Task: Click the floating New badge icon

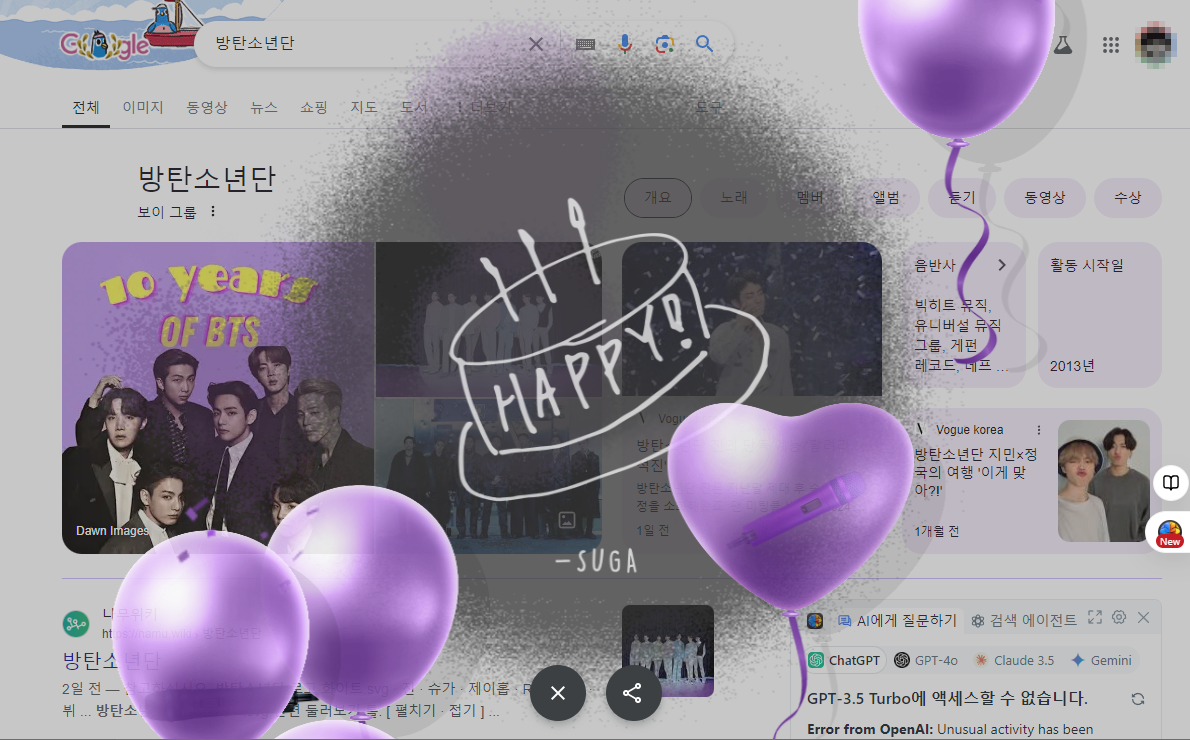Action: point(1170,533)
